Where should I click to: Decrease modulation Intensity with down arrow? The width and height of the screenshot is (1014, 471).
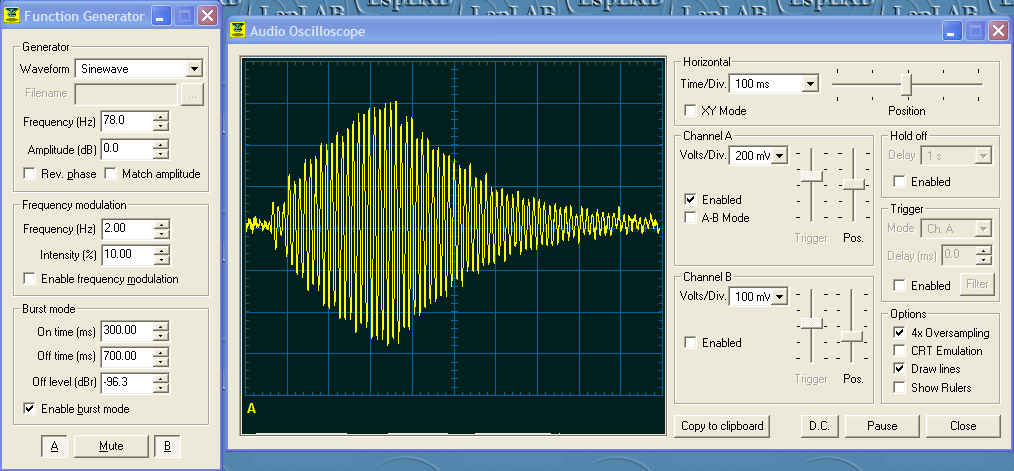pos(161,259)
